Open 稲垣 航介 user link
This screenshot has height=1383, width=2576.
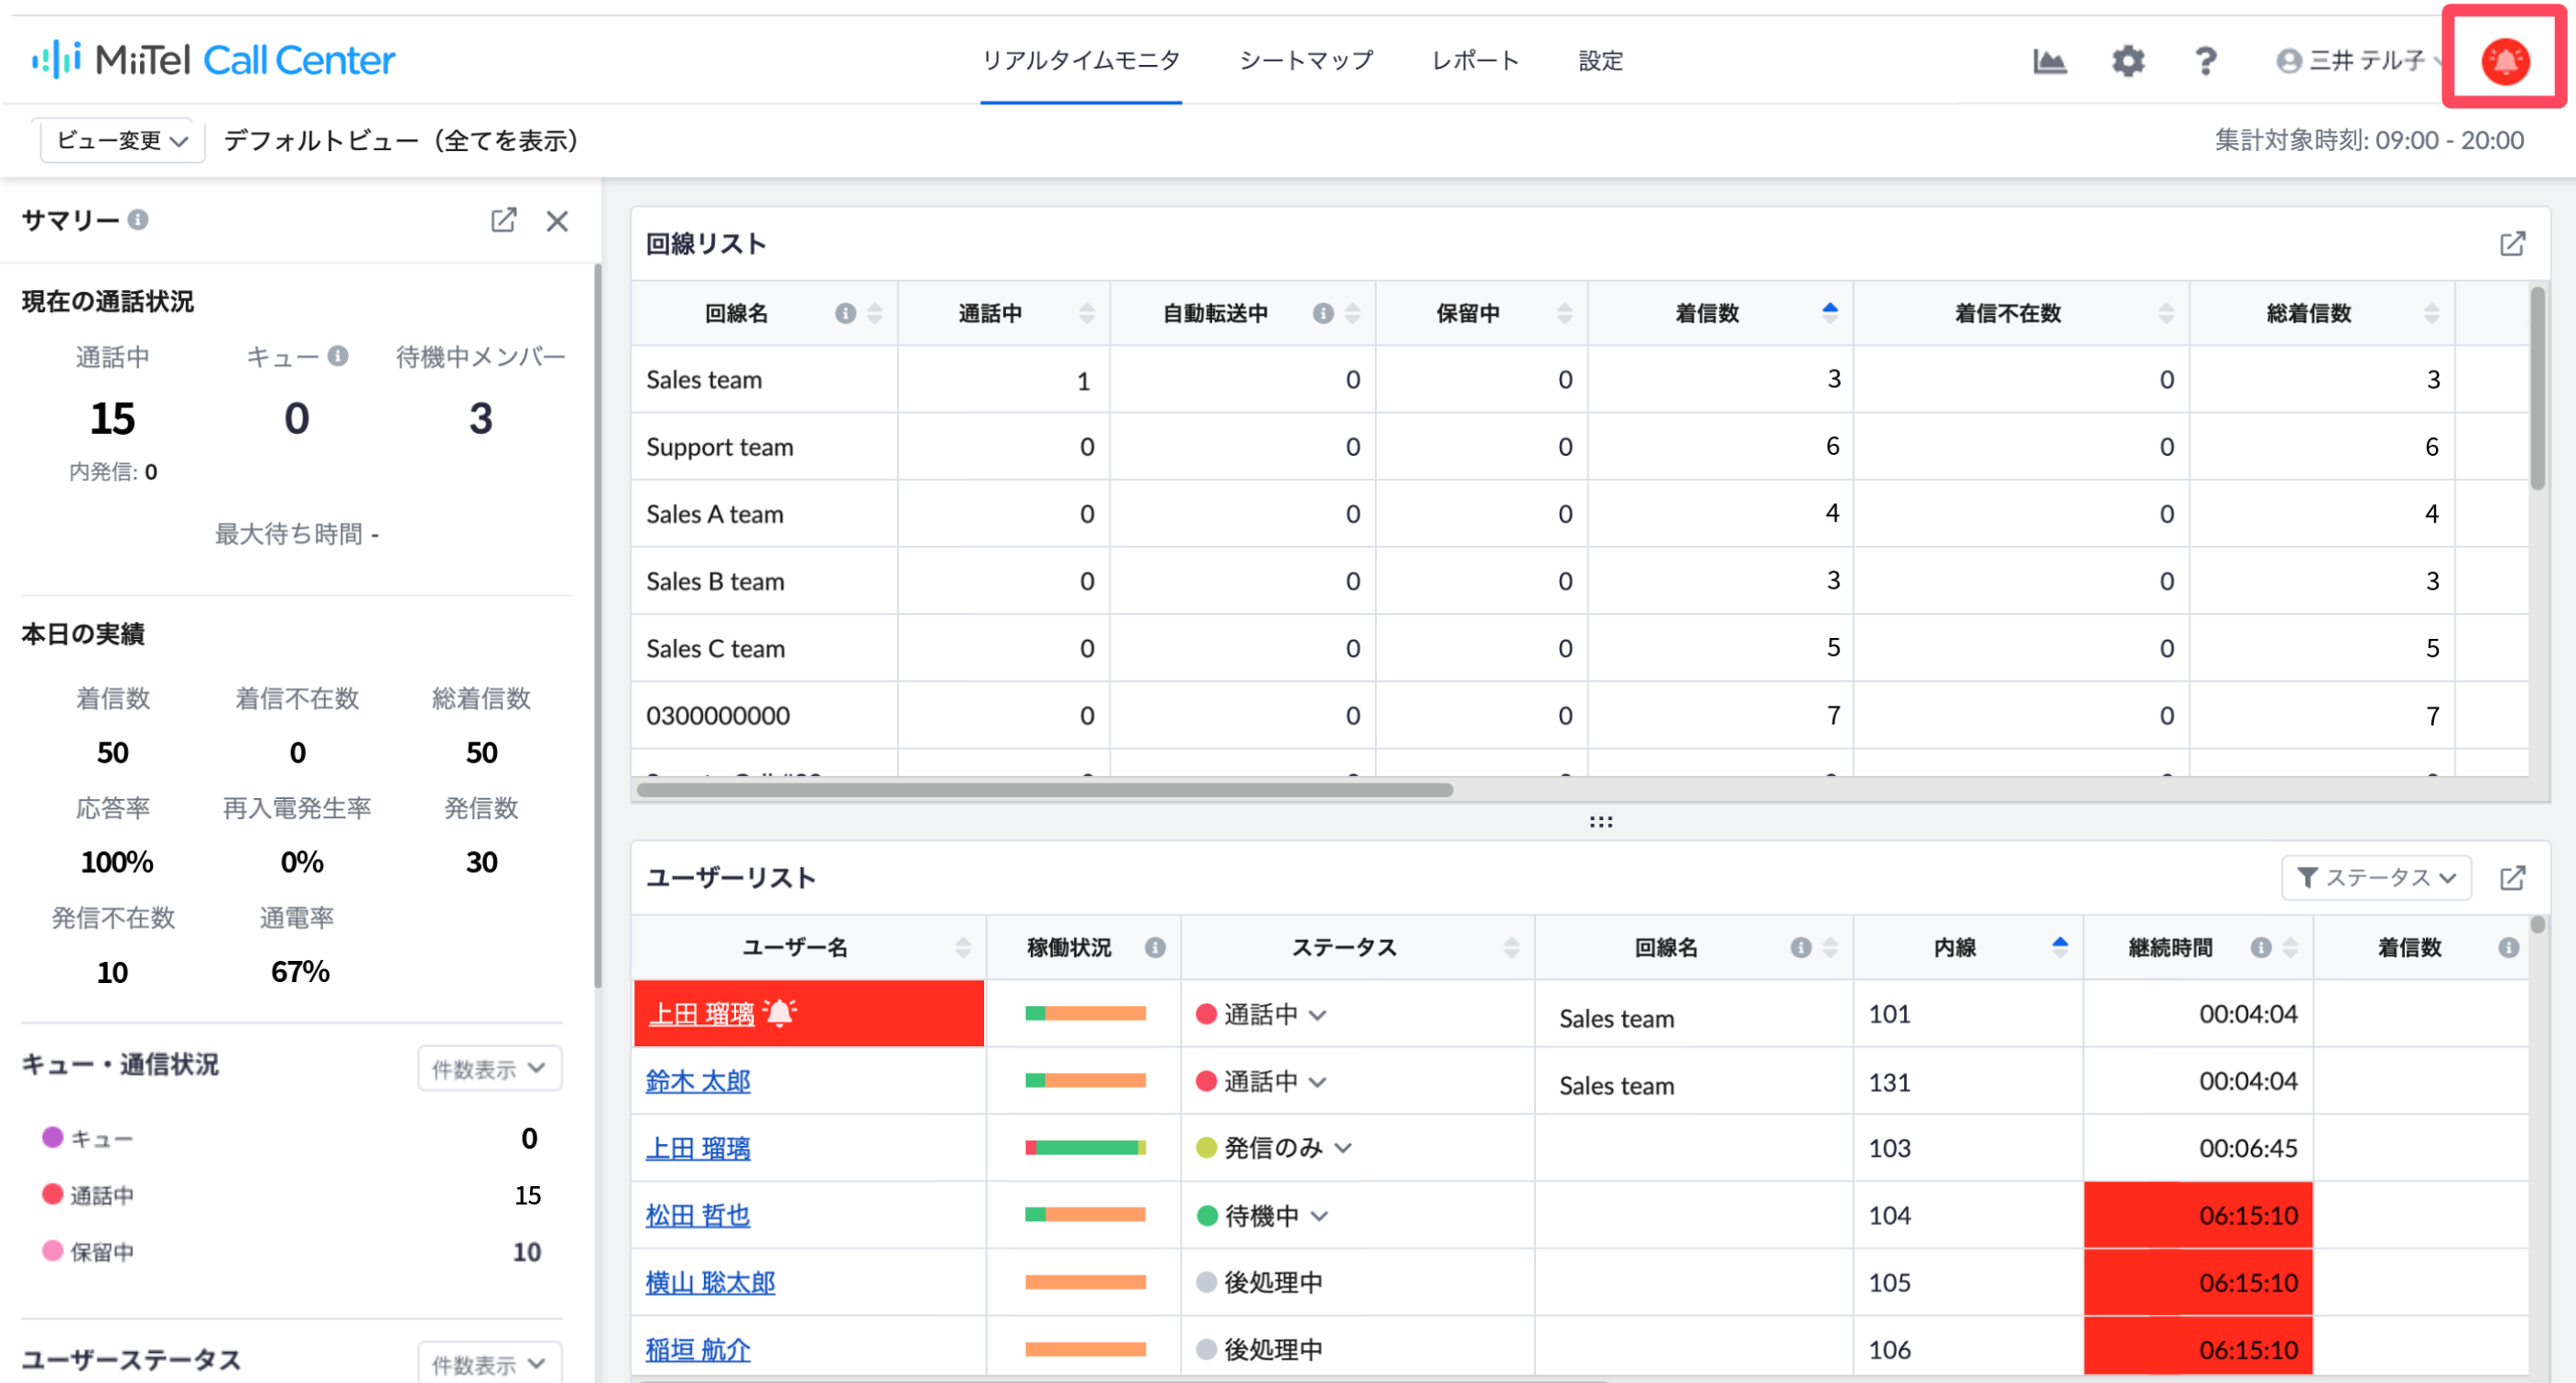point(698,1349)
